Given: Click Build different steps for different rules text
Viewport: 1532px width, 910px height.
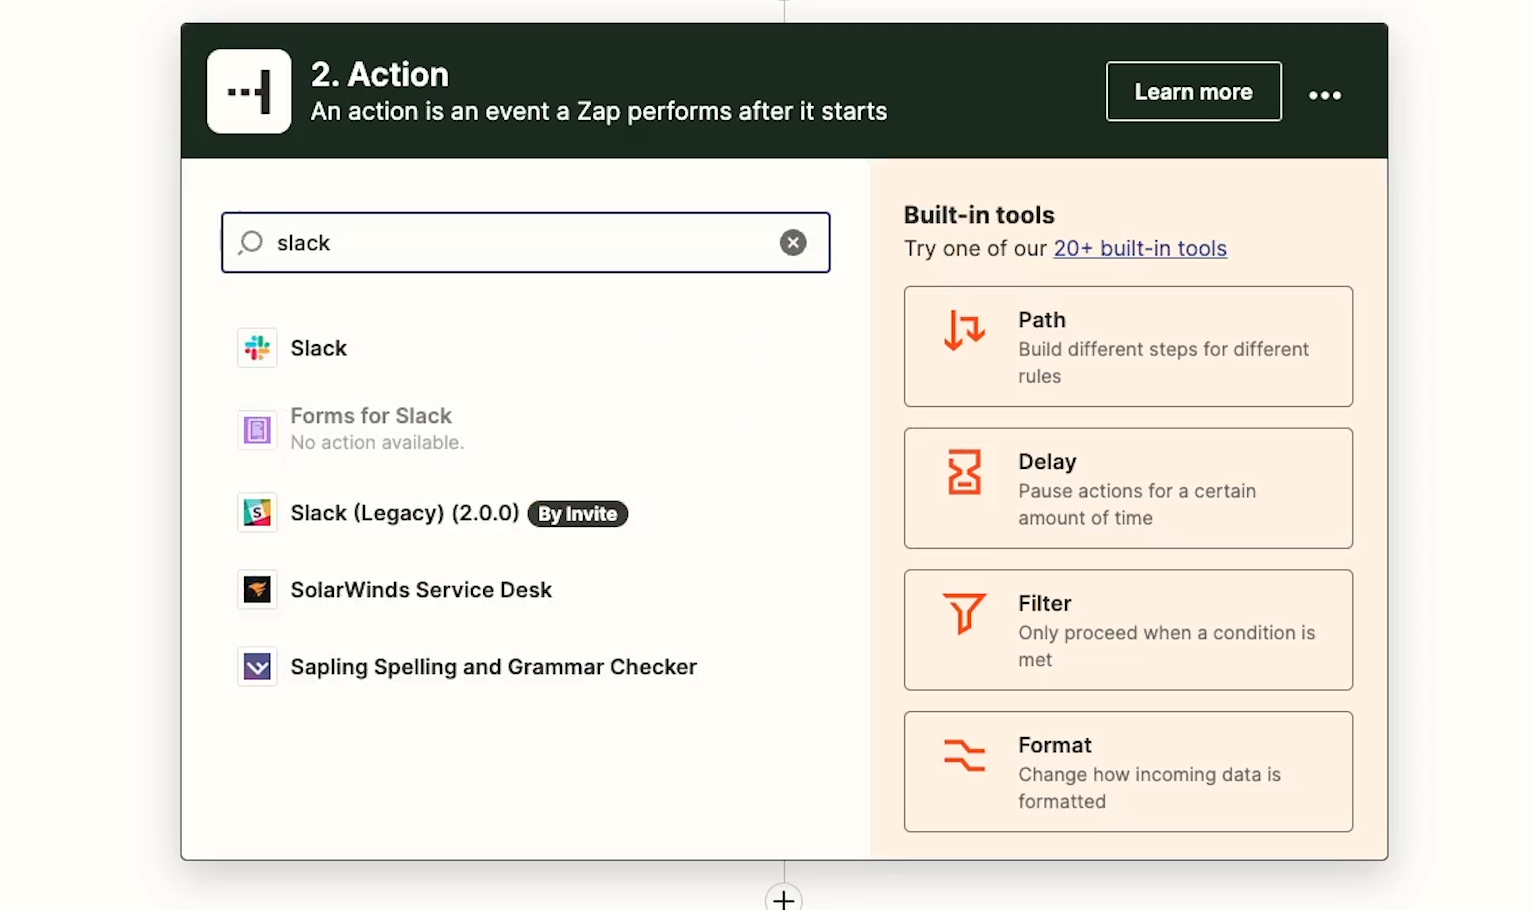Looking at the screenshot, I should click(1163, 362).
